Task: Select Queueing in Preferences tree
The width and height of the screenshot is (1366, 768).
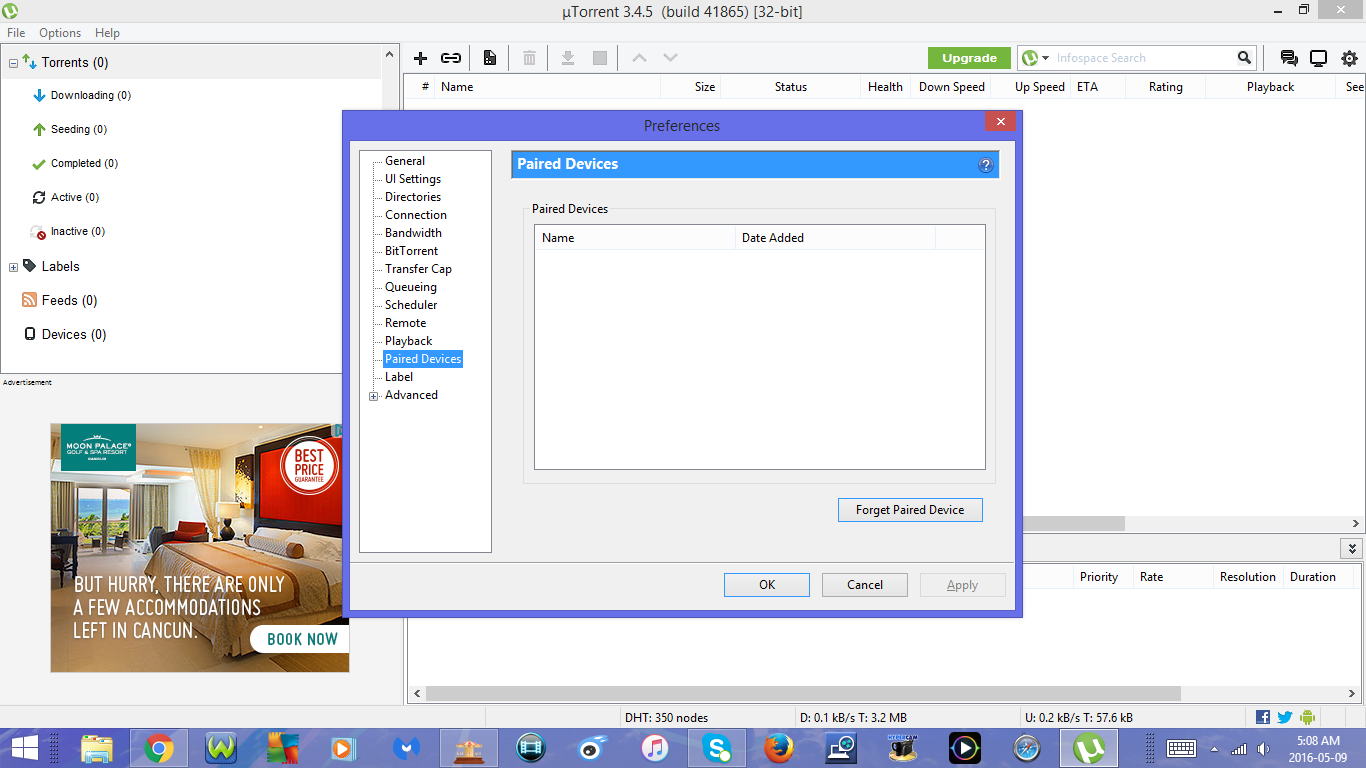Action: point(411,287)
